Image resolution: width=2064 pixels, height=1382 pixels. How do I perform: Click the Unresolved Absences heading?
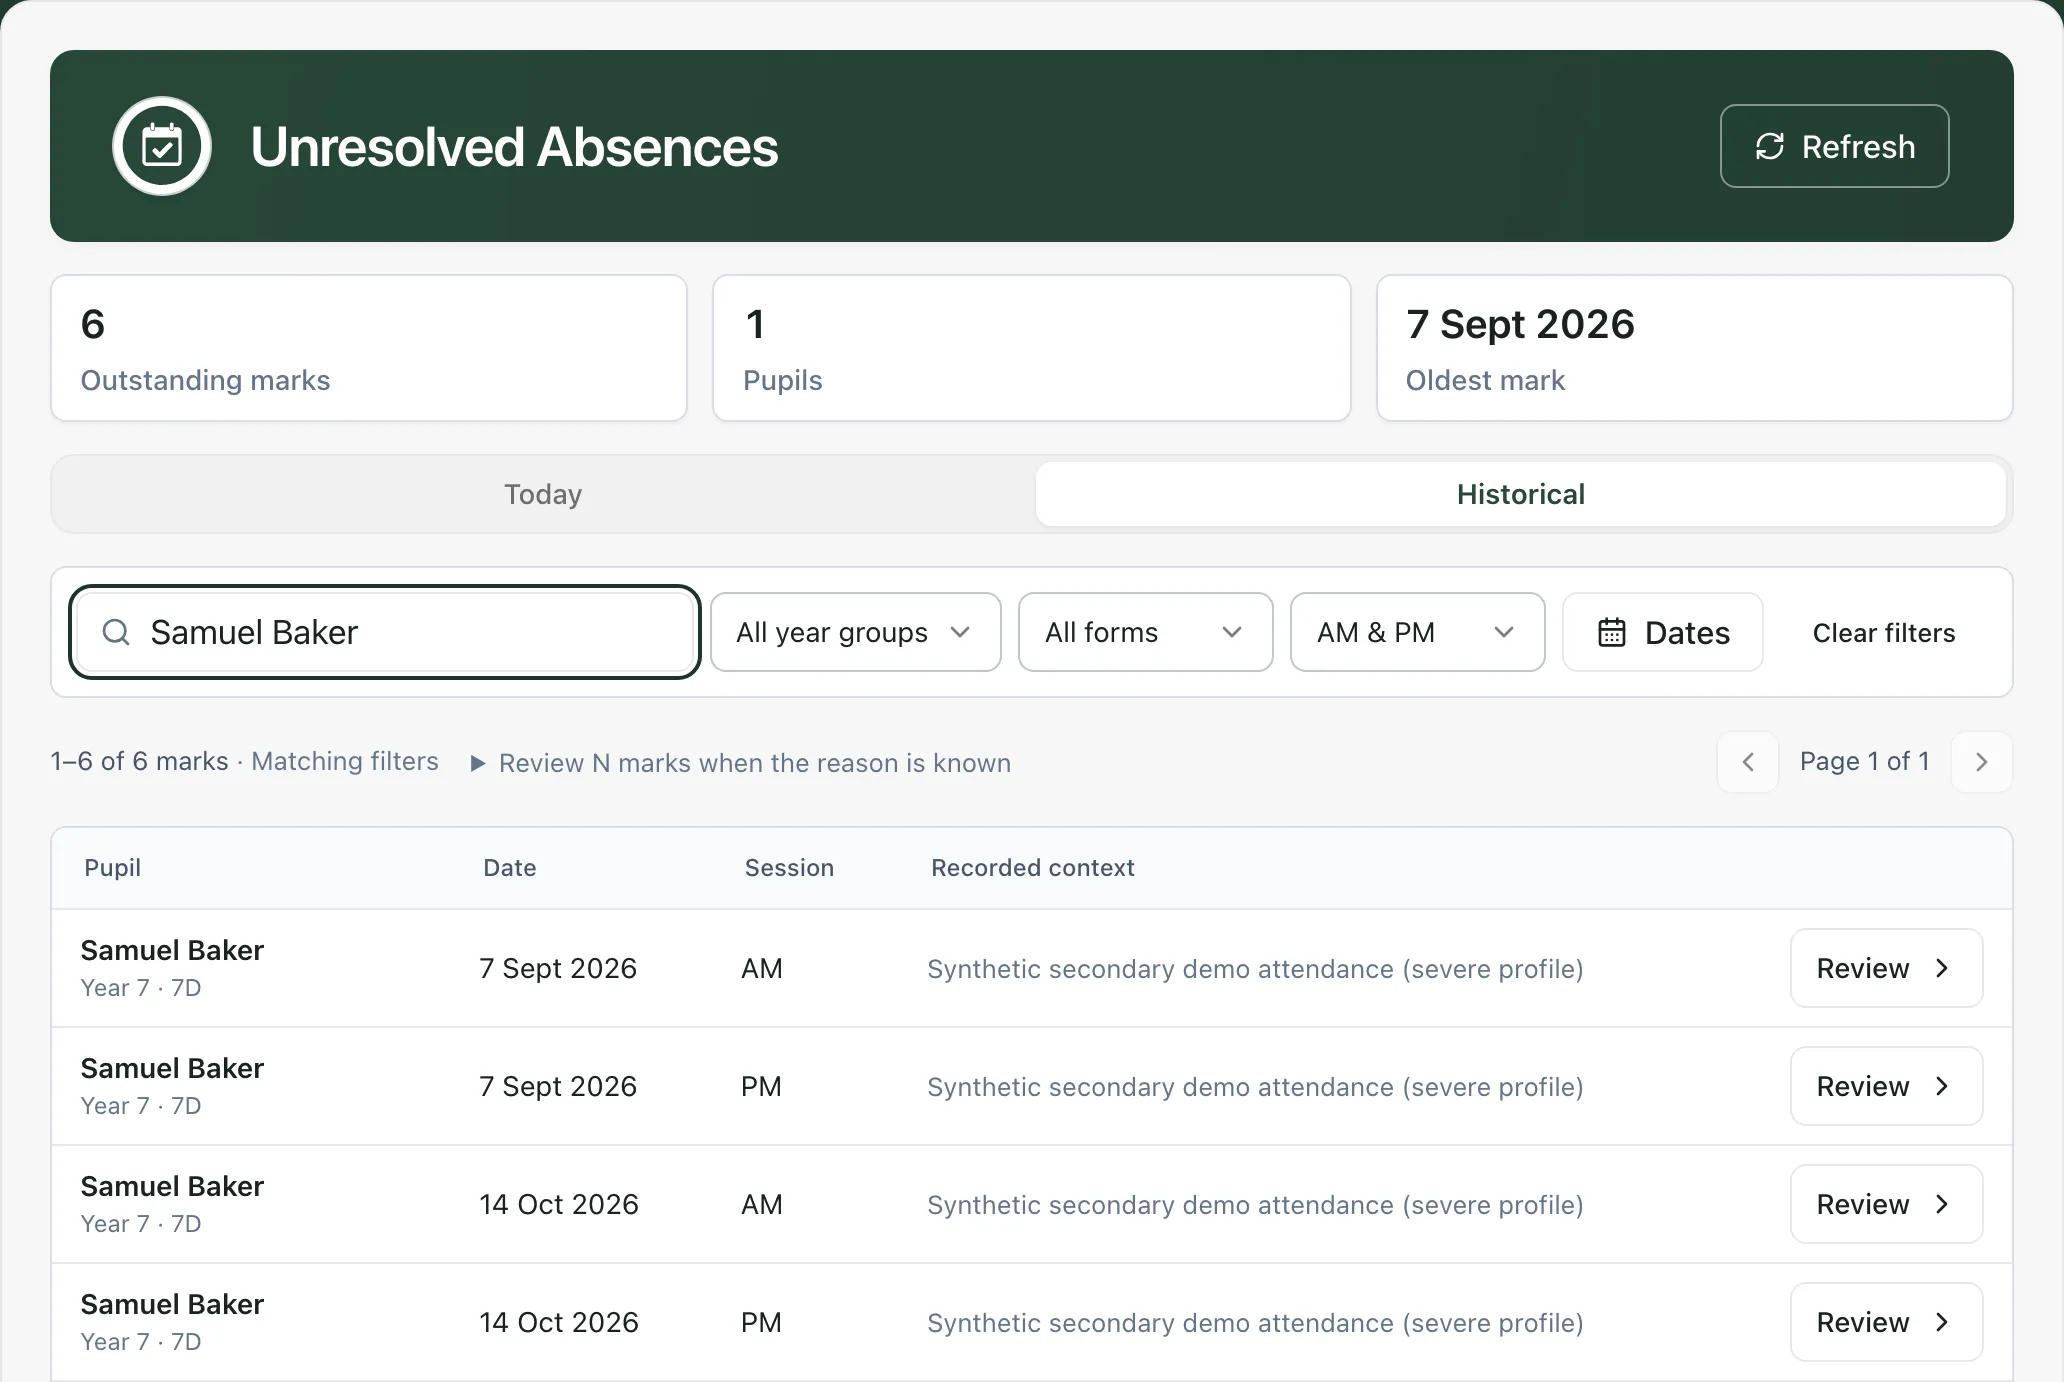[x=514, y=147]
